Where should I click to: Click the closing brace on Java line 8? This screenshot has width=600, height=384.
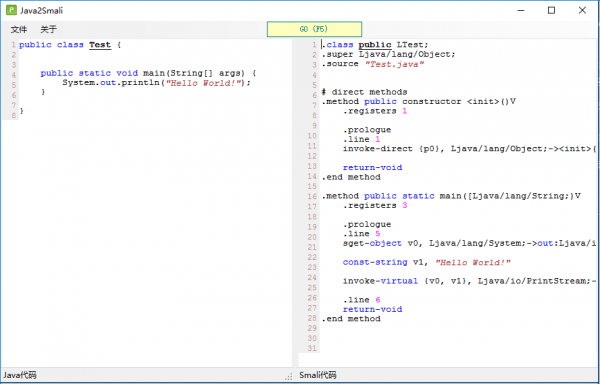tap(22, 111)
